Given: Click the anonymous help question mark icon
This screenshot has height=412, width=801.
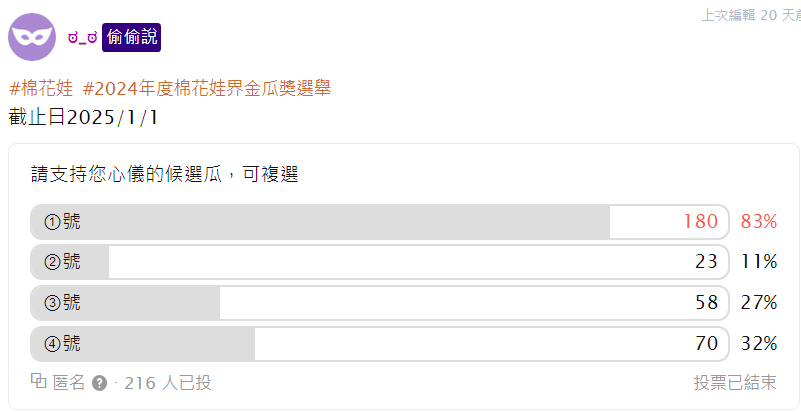Looking at the screenshot, I should (x=100, y=383).
